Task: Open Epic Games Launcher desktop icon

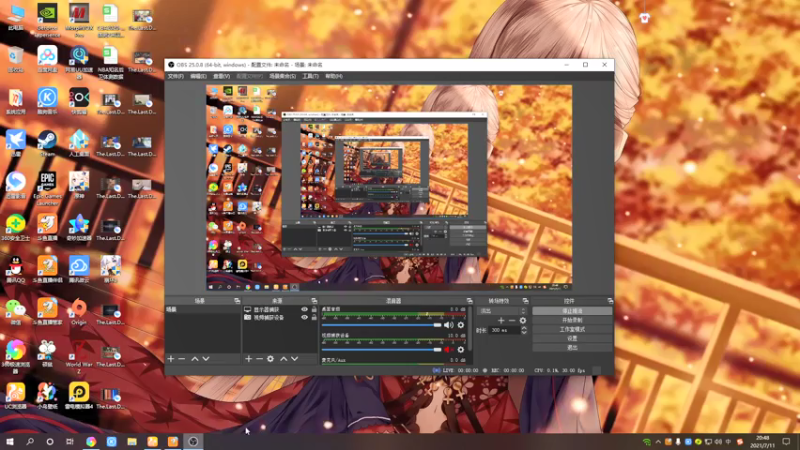Action: (x=47, y=188)
